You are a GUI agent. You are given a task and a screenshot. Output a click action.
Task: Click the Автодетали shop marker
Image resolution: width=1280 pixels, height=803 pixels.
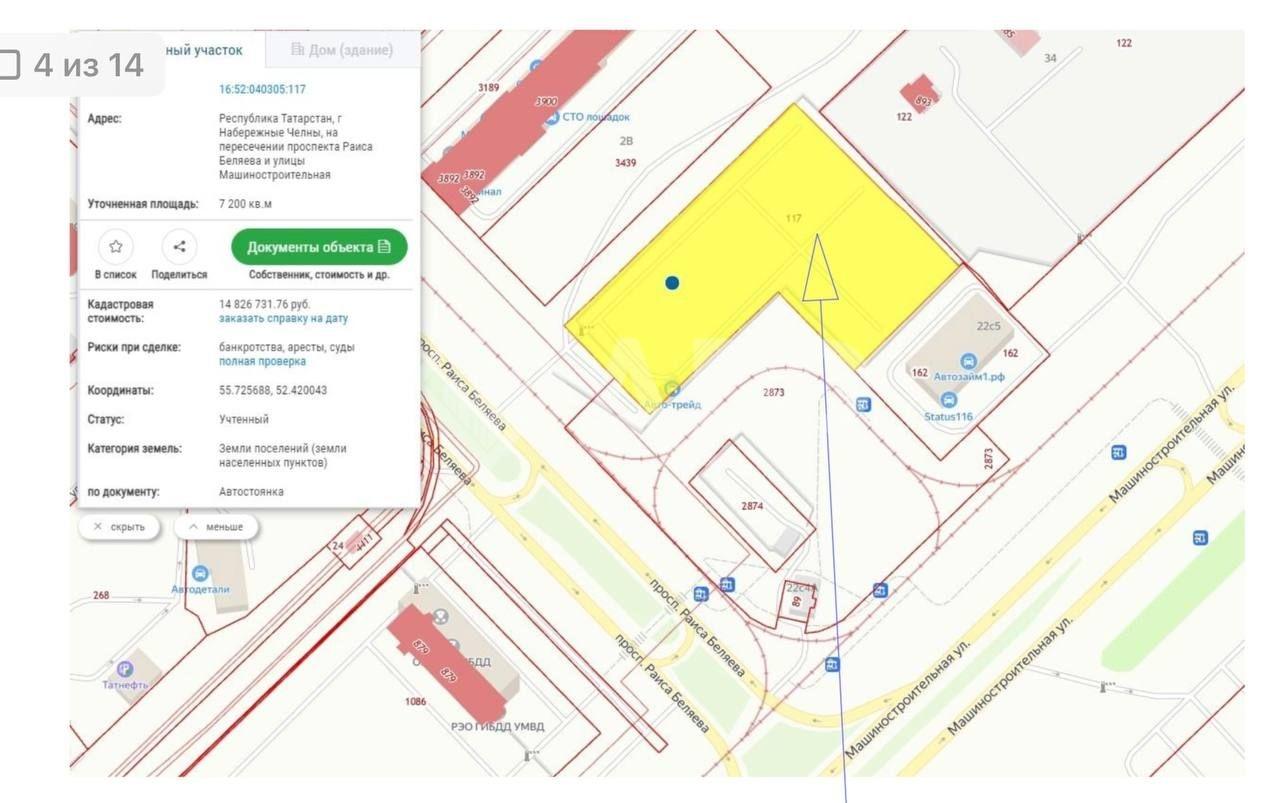click(x=200, y=573)
